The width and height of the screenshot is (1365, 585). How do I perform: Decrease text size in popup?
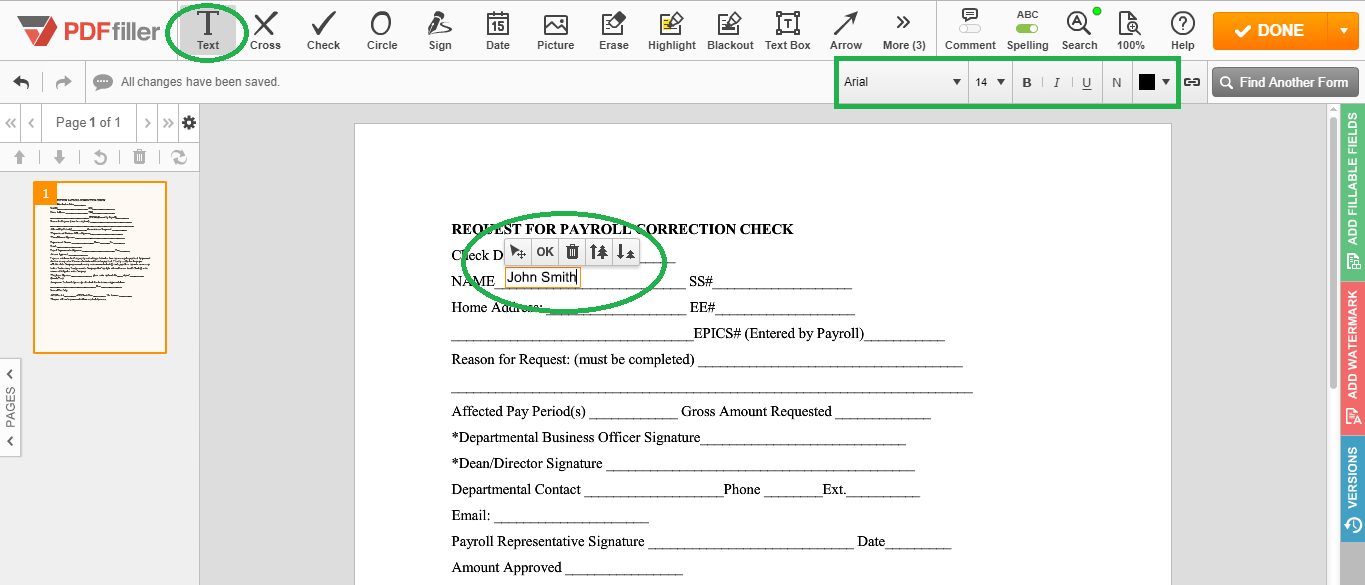(626, 252)
